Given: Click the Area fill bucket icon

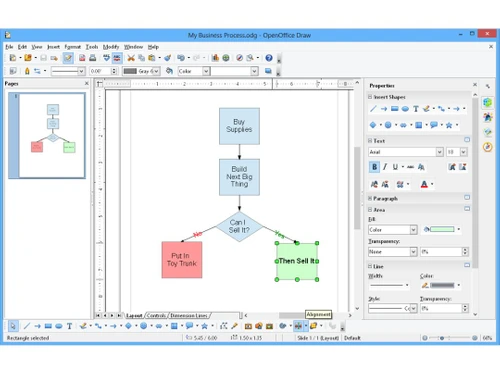Looking at the screenshot, I should click(169, 71).
